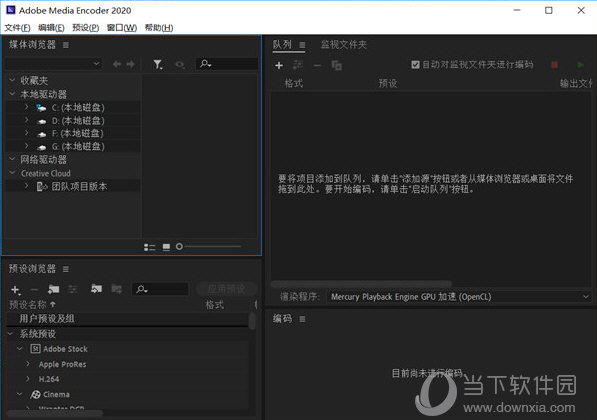Expand the Apple ProRes preset group
Viewport: 597px width, 420px height.
[27, 364]
